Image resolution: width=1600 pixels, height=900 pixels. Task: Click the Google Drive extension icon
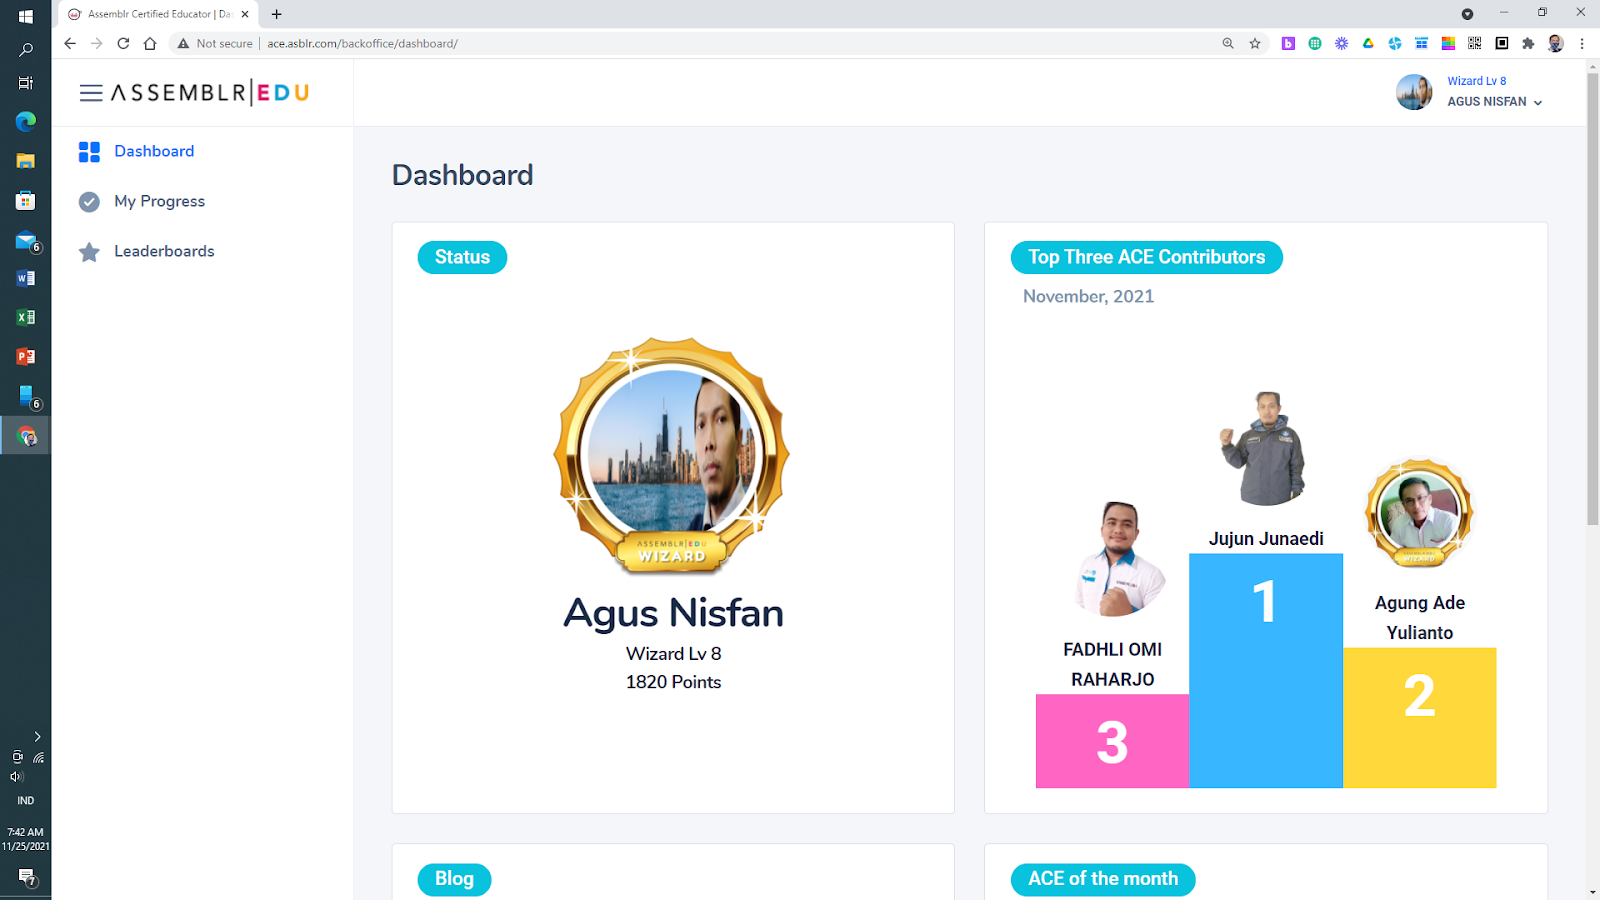tap(1368, 43)
